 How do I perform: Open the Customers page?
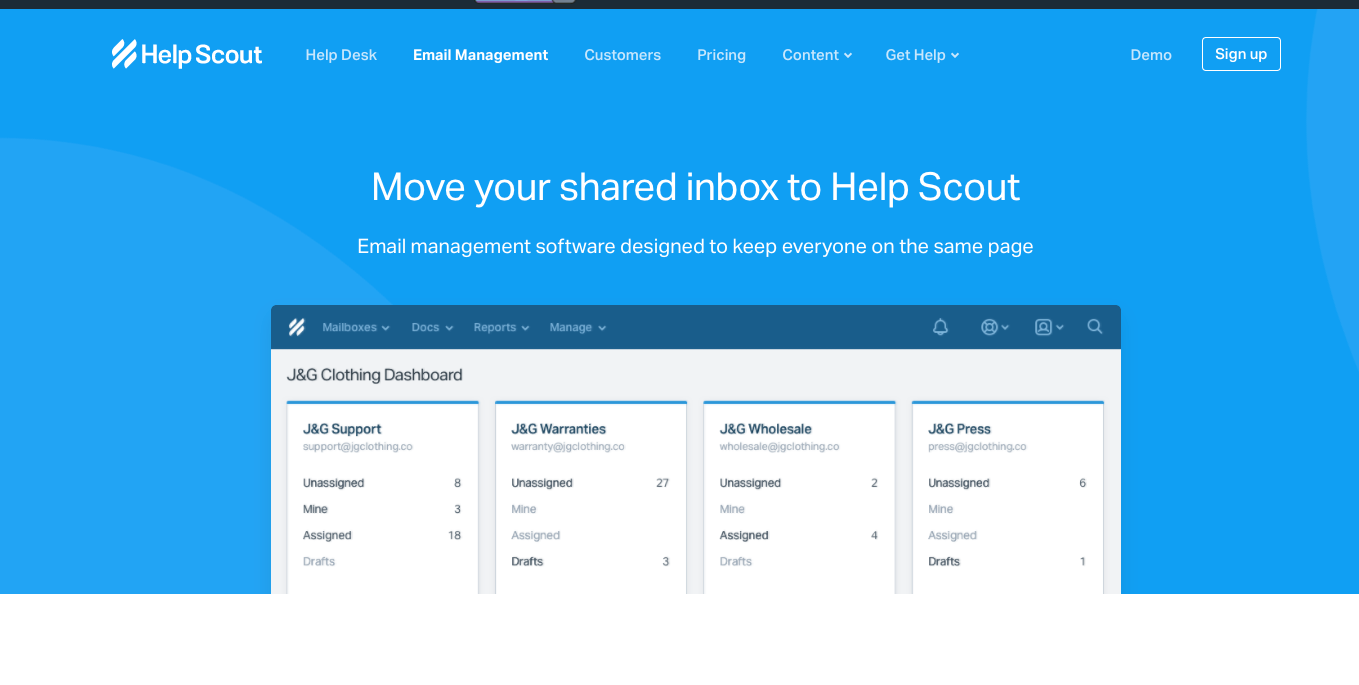622,55
